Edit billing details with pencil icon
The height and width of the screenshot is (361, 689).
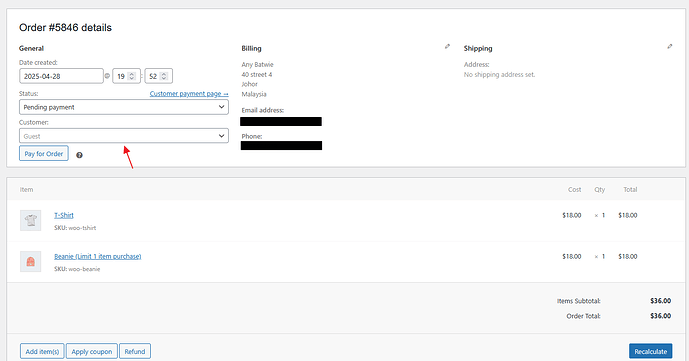click(x=447, y=46)
